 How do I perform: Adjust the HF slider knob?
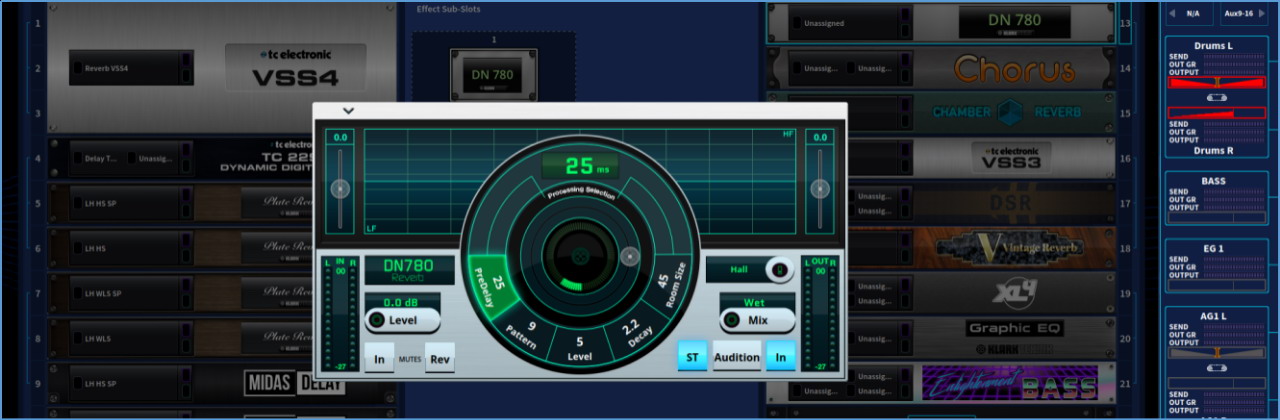tap(820, 188)
